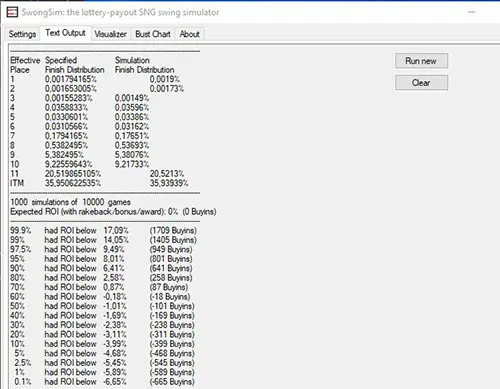Click the SwongSim app icon in title bar

12,12
